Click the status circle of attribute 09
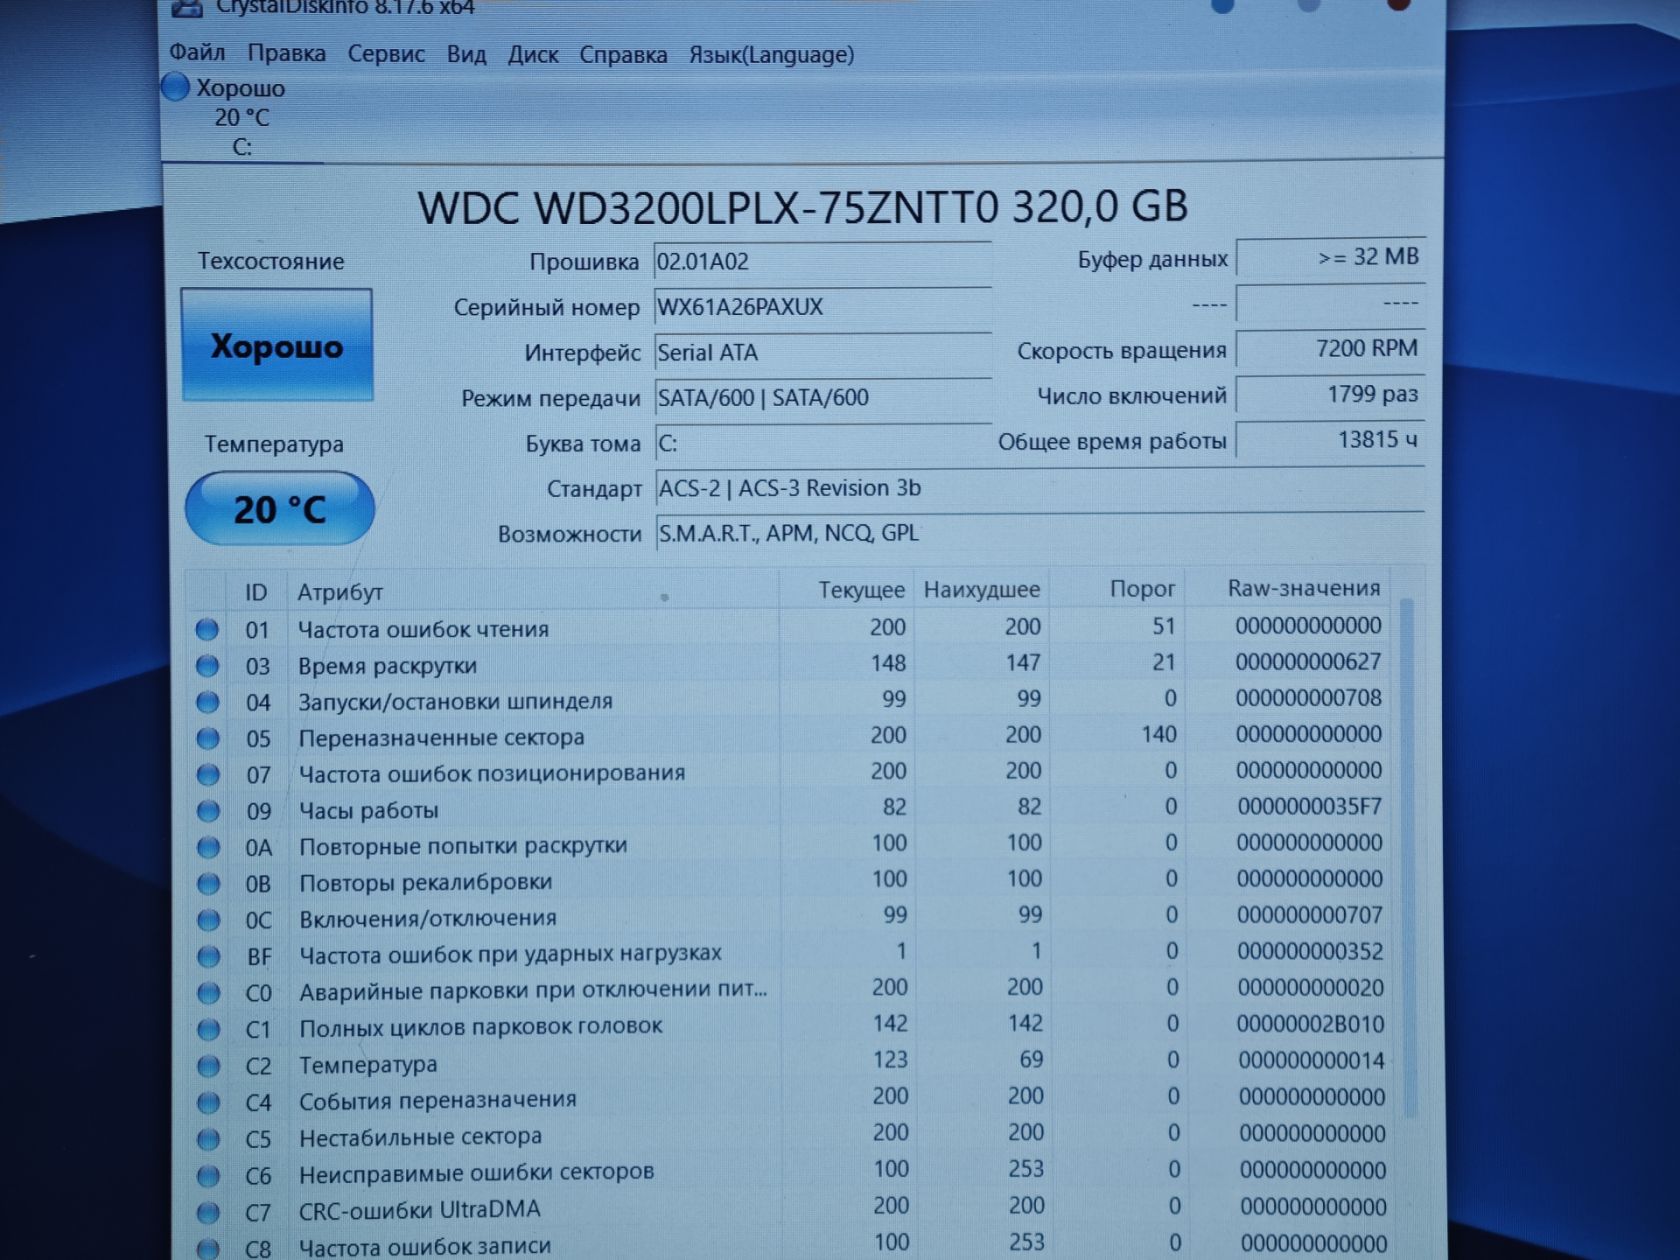 [208, 810]
